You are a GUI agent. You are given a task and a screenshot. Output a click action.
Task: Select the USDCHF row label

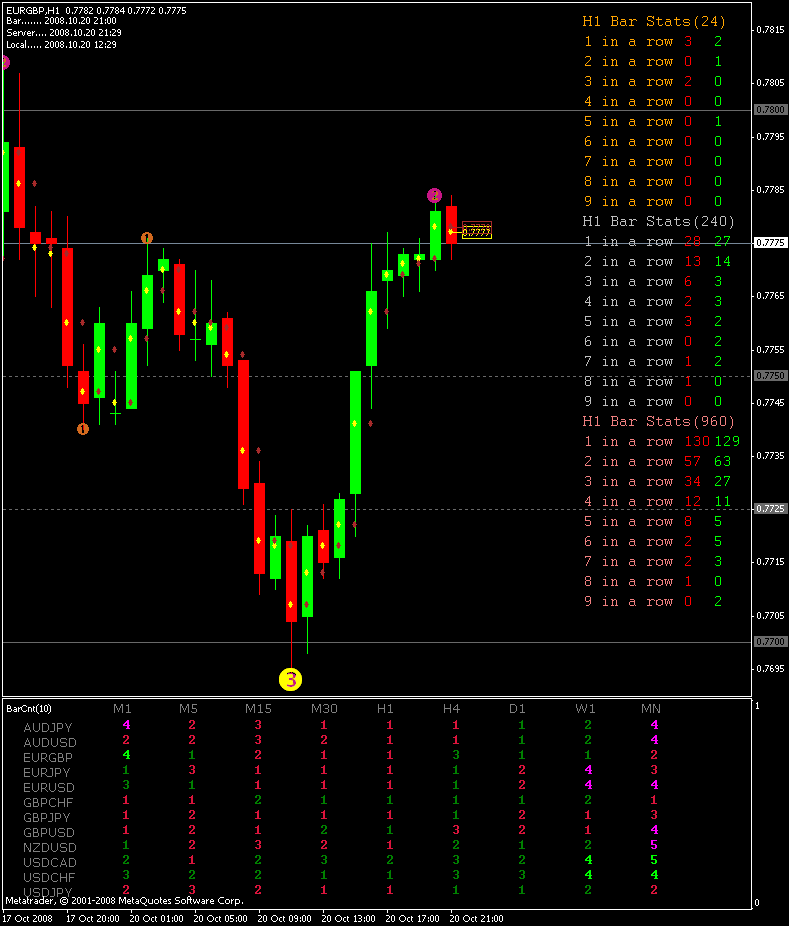click(x=49, y=878)
